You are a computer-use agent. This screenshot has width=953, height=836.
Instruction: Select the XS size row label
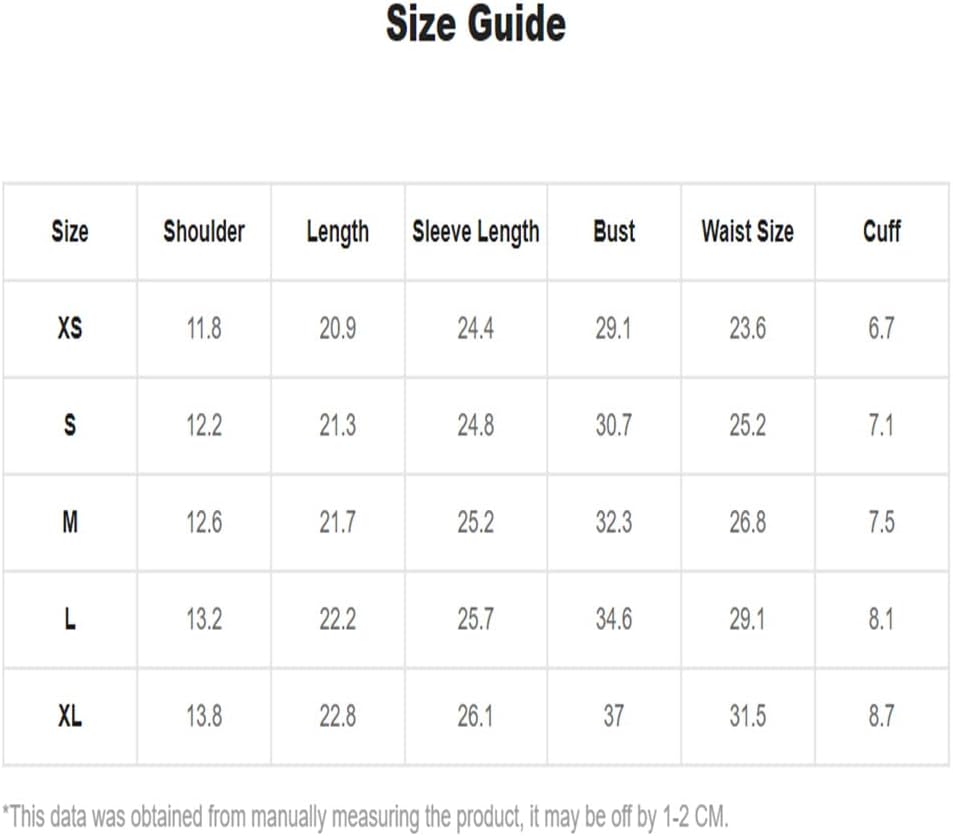coord(70,328)
